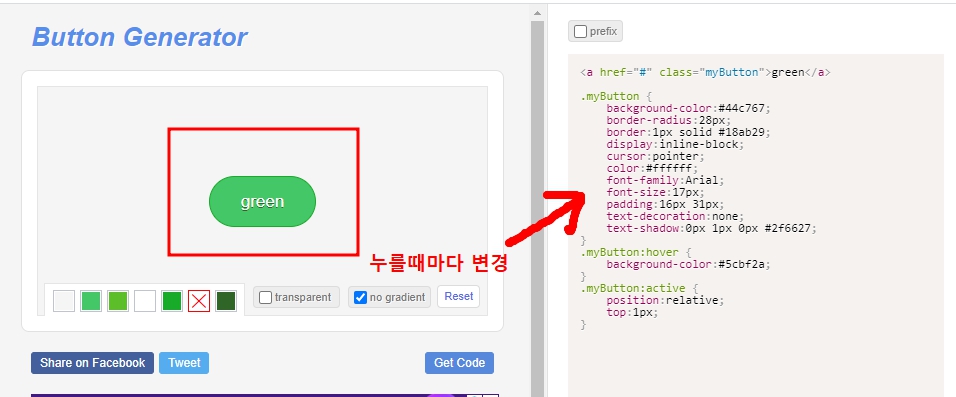This screenshot has width=956, height=397.
Task: Click the color:#ffffff code line
Action: [652, 168]
